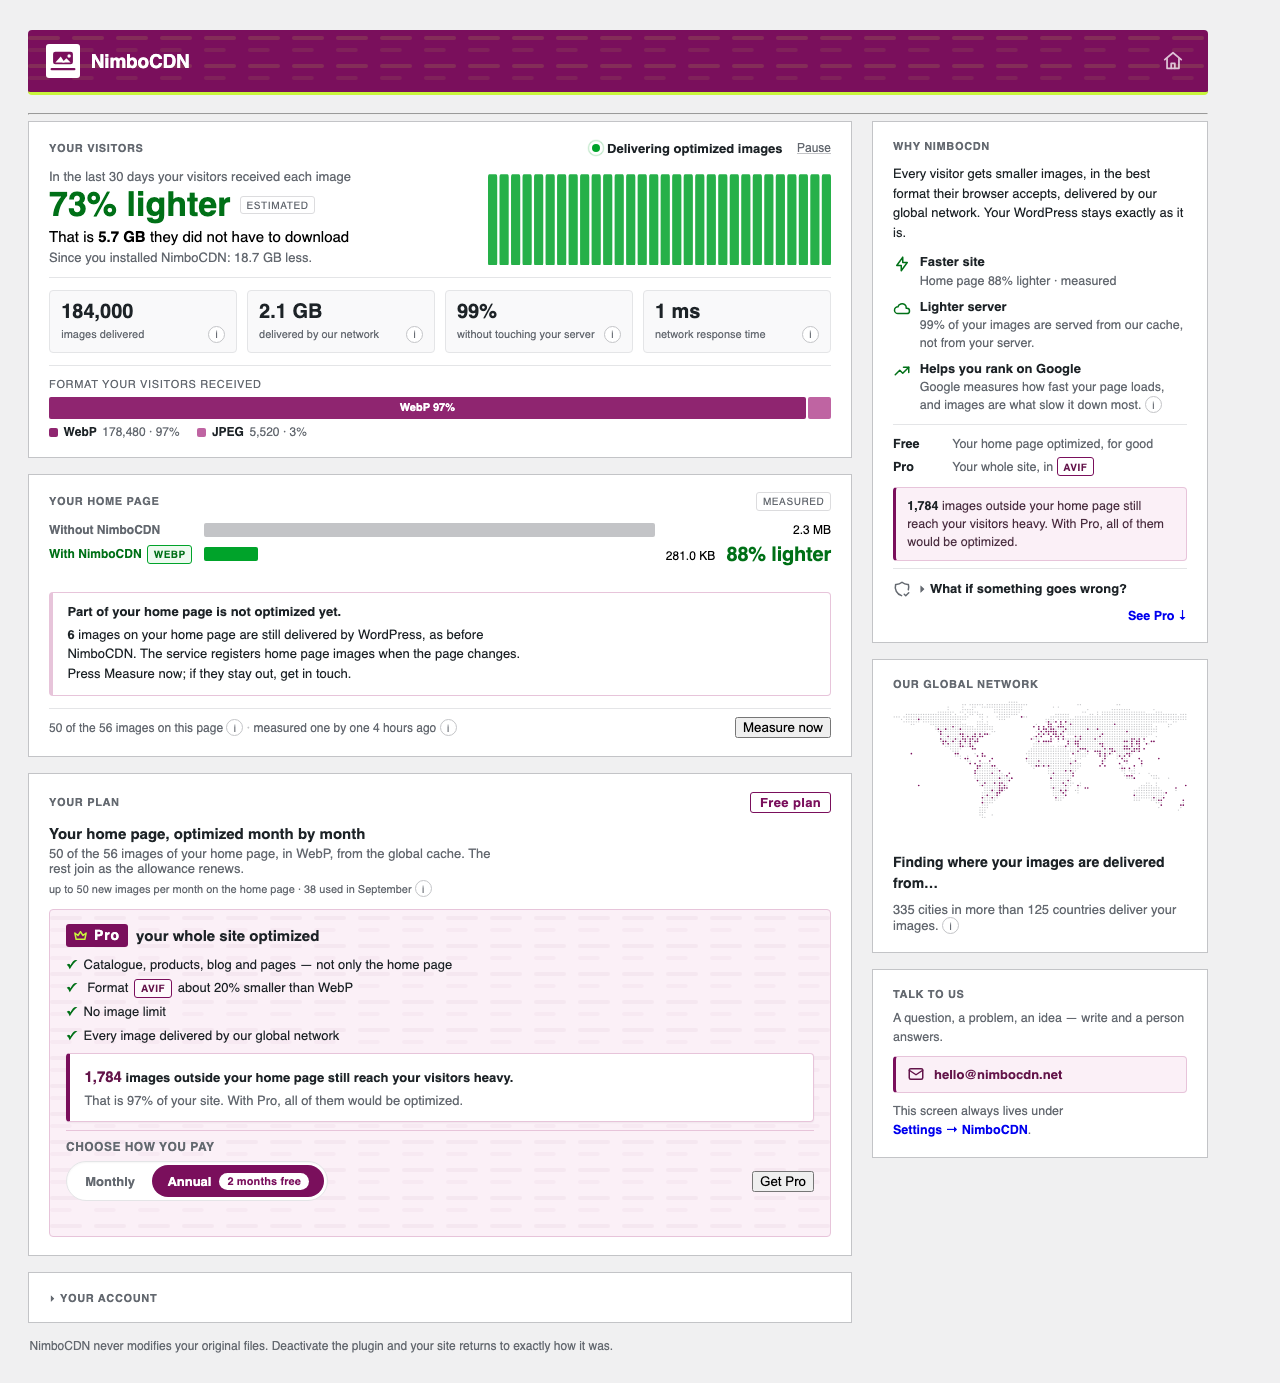Click the shield icon beside What if something goes wrong
This screenshot has height=1383, width=1280.
click(x=902, y=589)
